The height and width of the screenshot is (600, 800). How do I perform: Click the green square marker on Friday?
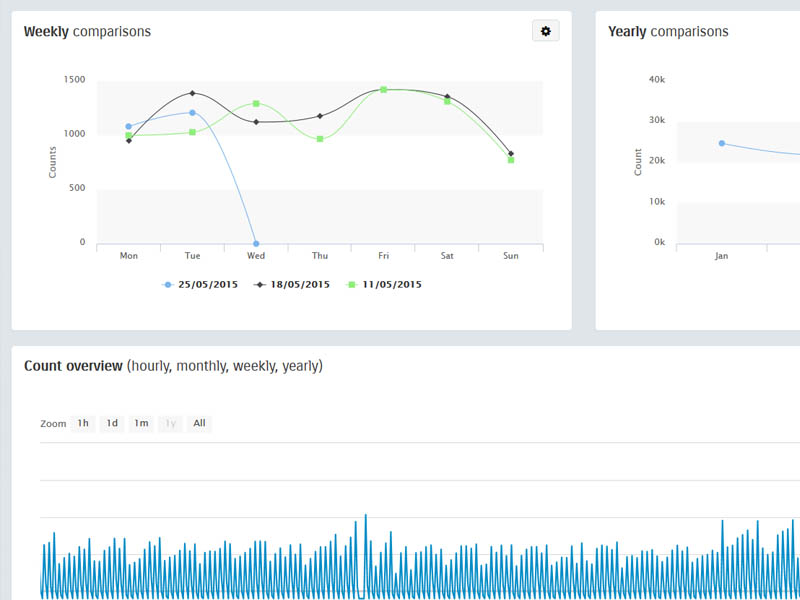pyautogui.click(x=383, y=90)
